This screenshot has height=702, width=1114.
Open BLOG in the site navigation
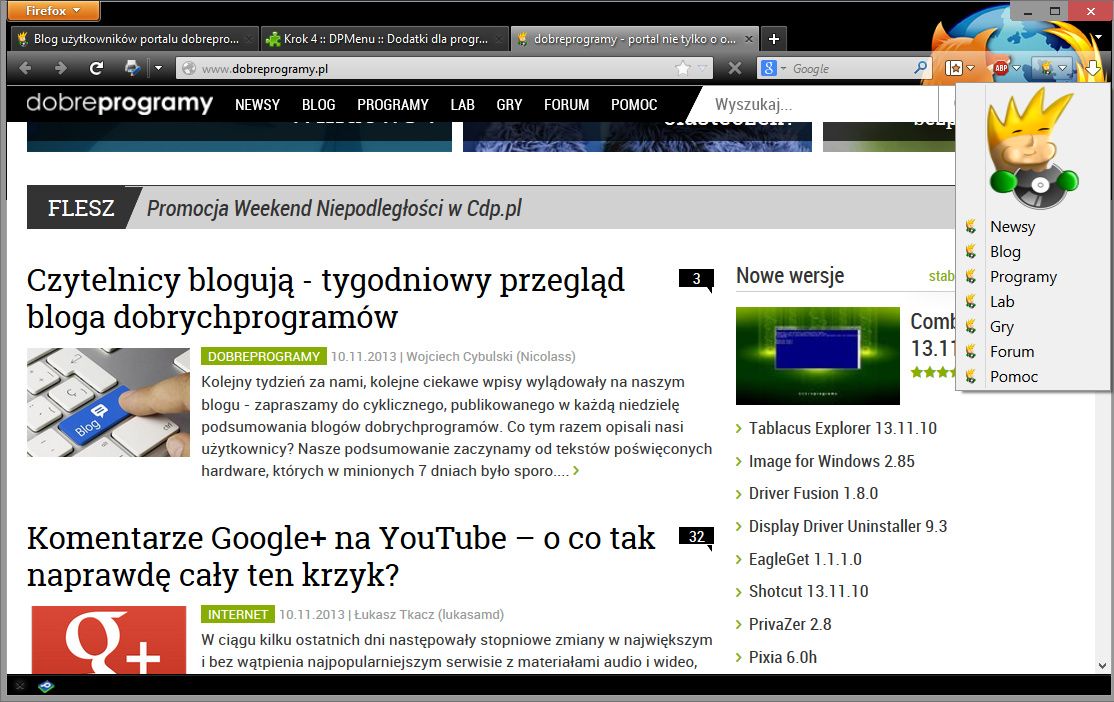tap(318, 104)
